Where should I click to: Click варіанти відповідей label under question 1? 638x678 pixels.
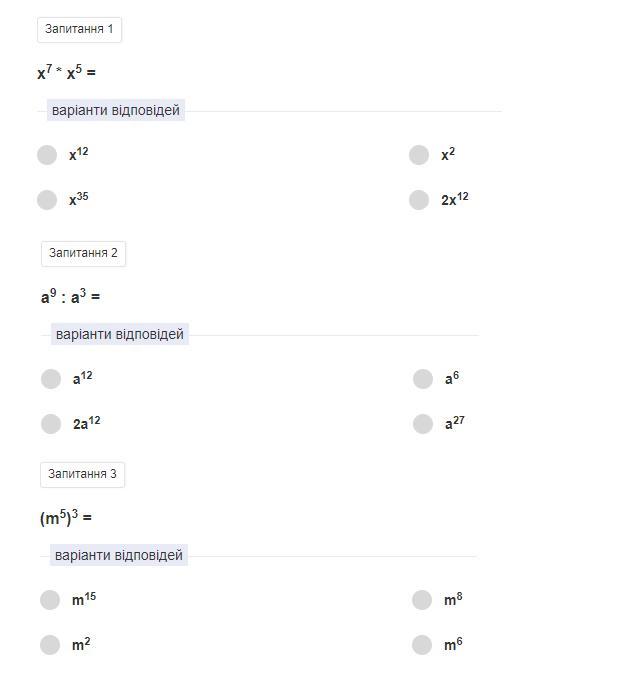[116, 111]
